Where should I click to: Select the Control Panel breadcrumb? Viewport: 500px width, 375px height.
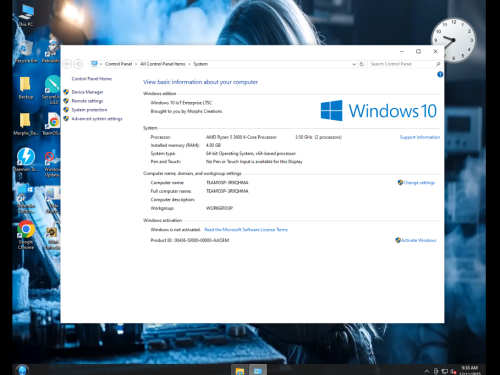pyautogui.click(x=118, y=64)
